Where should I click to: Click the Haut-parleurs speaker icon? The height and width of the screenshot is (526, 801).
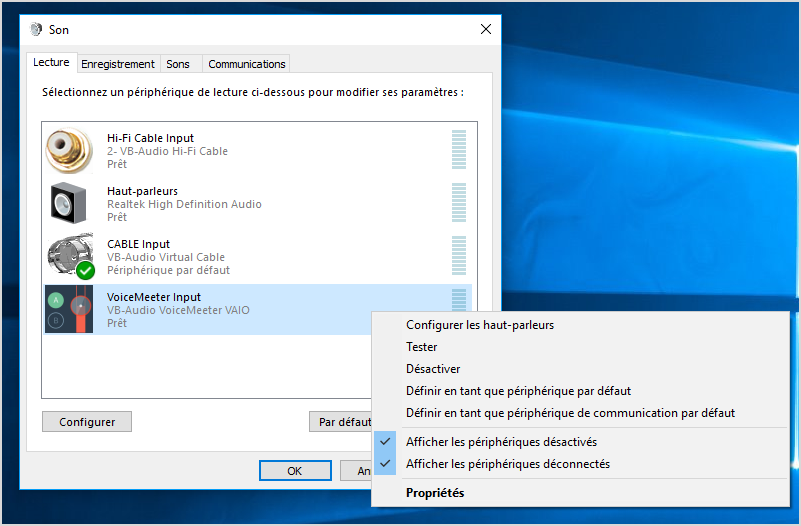point(69,203)
